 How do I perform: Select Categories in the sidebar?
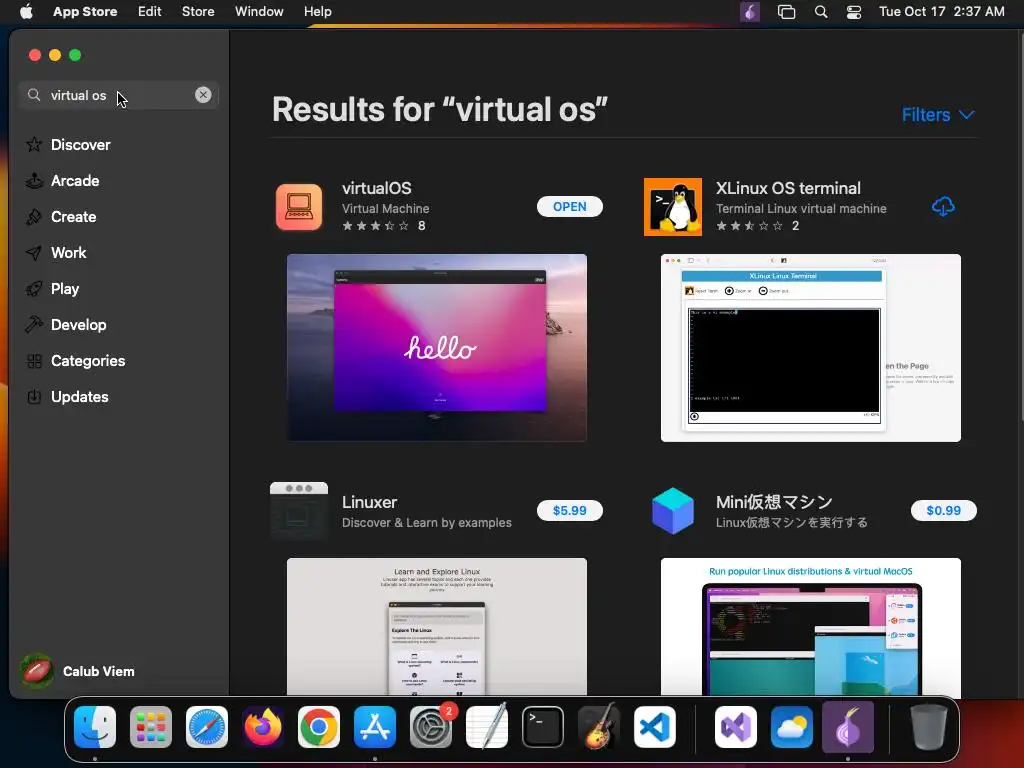(88, 360)
